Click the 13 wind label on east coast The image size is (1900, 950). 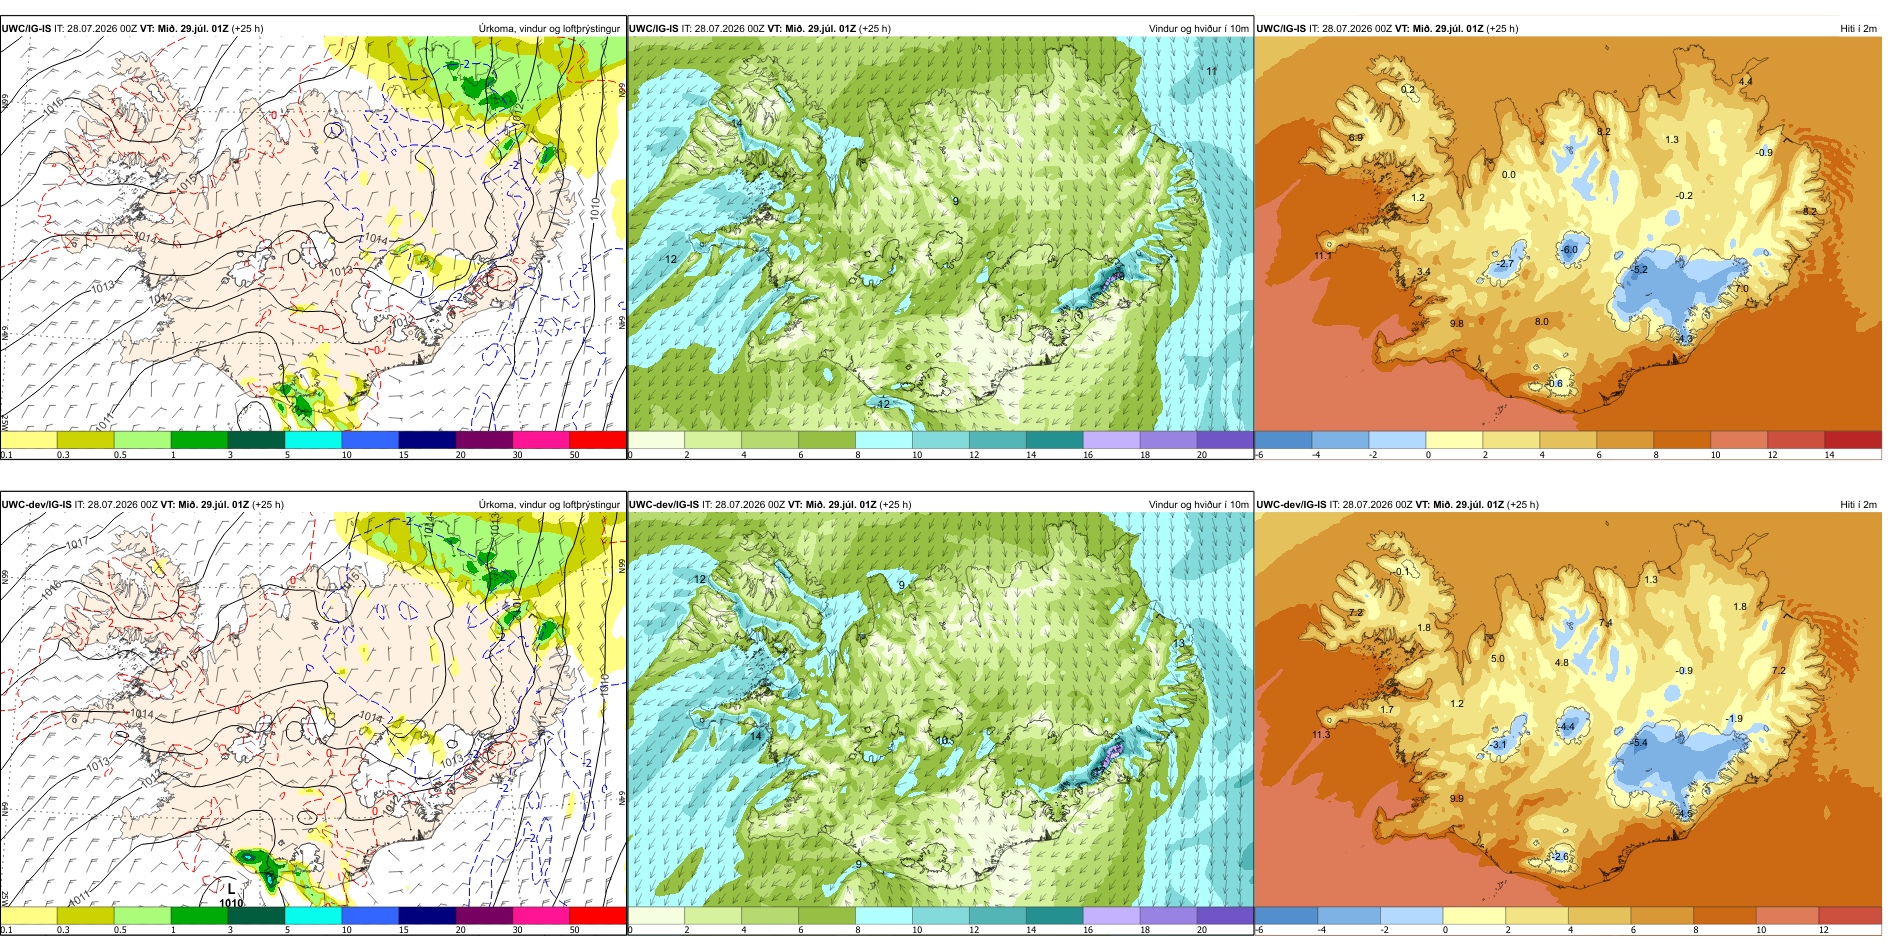pyautogui.click(x=1179, y=643)
